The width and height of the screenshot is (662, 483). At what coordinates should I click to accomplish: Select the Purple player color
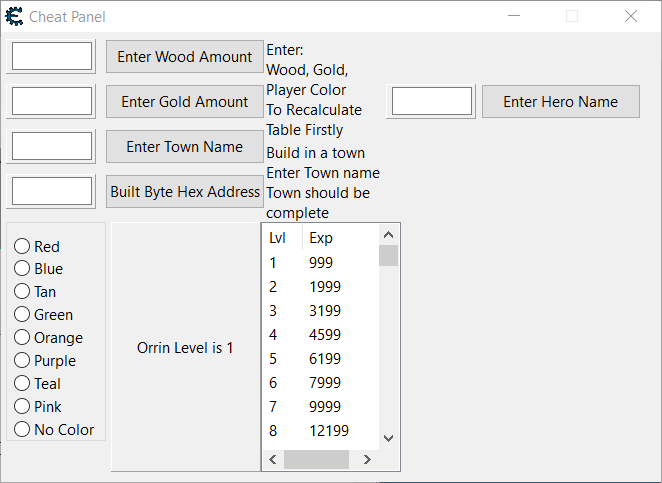21,361
